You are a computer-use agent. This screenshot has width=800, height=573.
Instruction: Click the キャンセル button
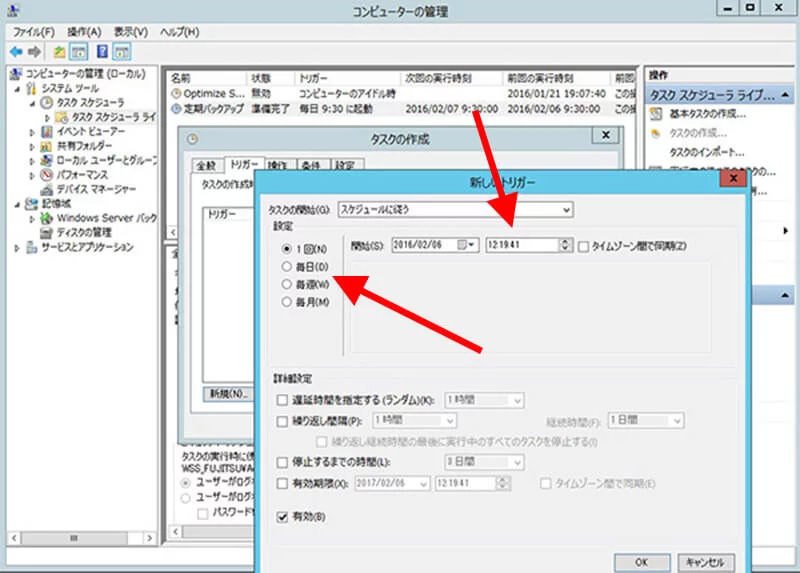[707, 562]
